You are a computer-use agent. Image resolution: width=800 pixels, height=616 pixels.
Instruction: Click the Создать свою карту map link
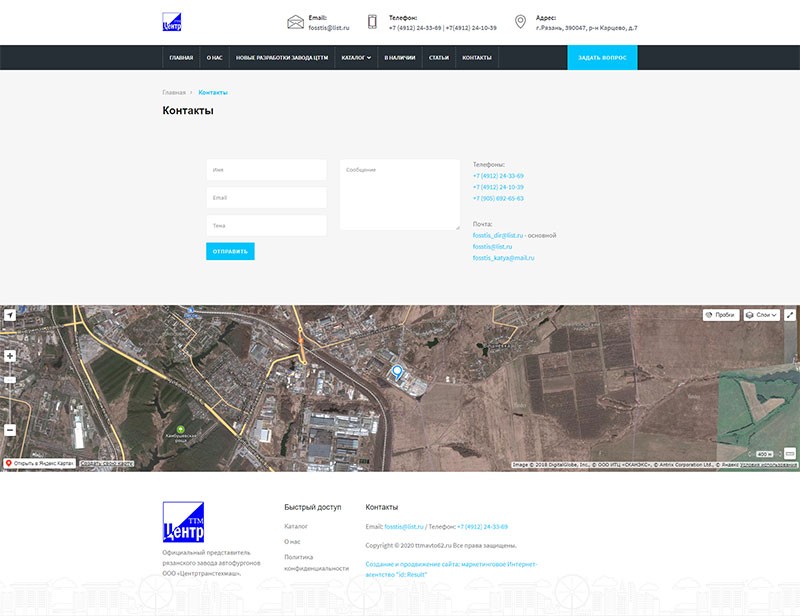[107, 463]
